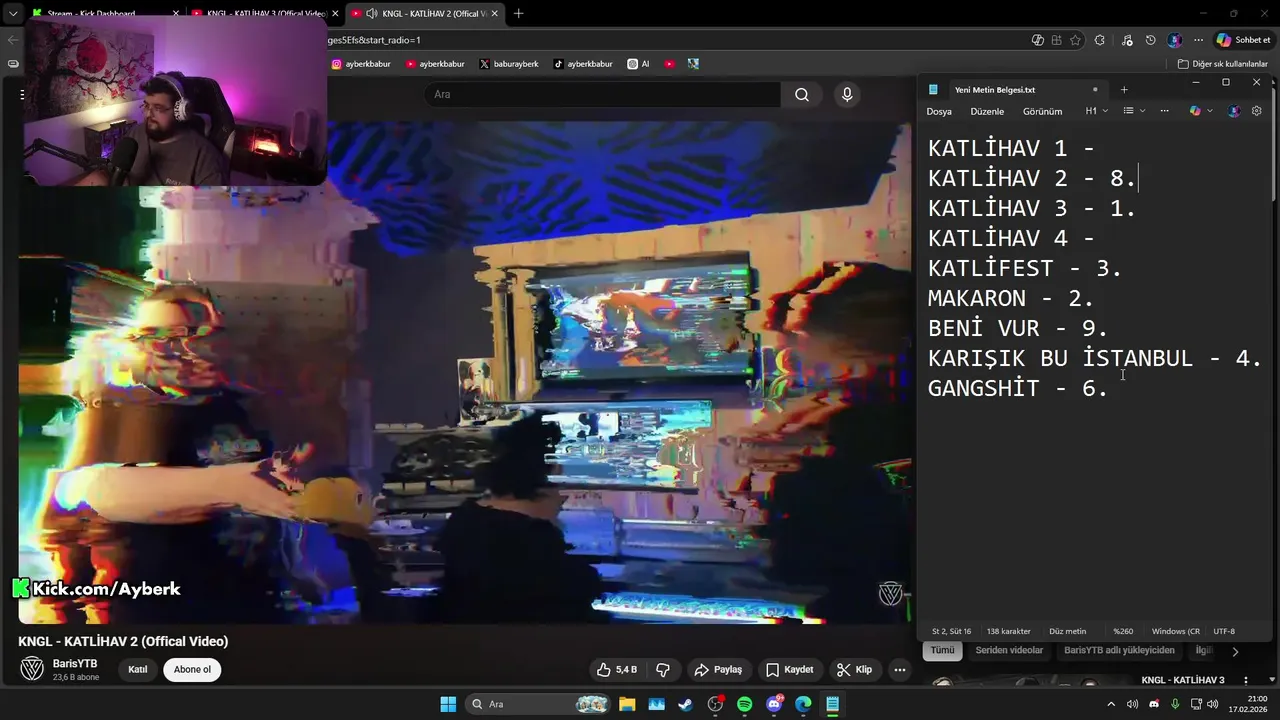The width and height of the screenshot is (1280, 720).
Task: Click the Klip button
Action: [855, 670]
